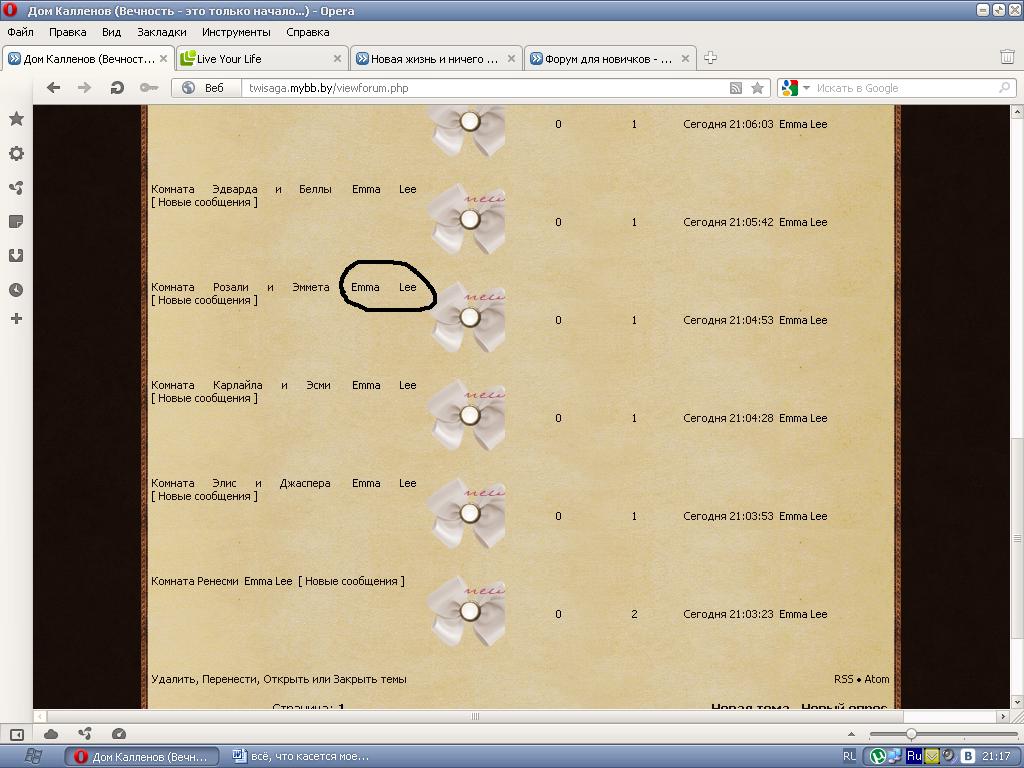Open the gear panel in the sidebar
The height and width of the screenshot is (768, 1024).
[16, 153]
